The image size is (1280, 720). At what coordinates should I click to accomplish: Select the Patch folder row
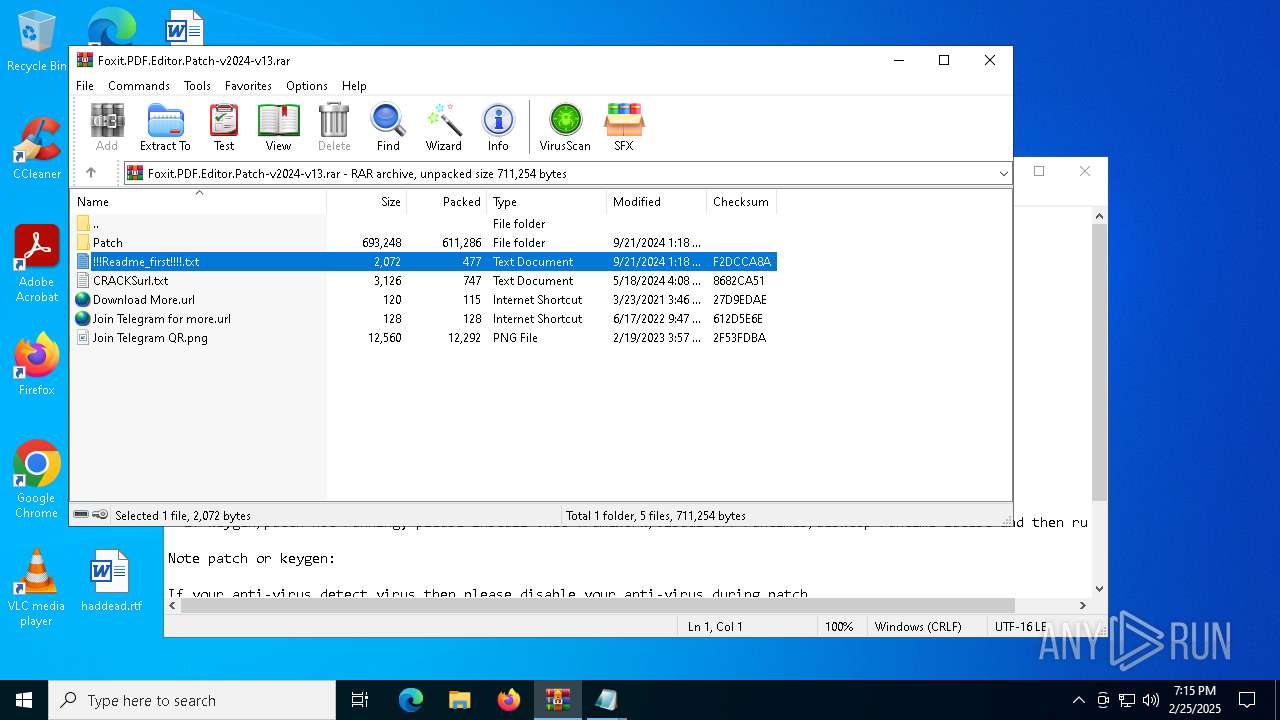pos(424,243)
